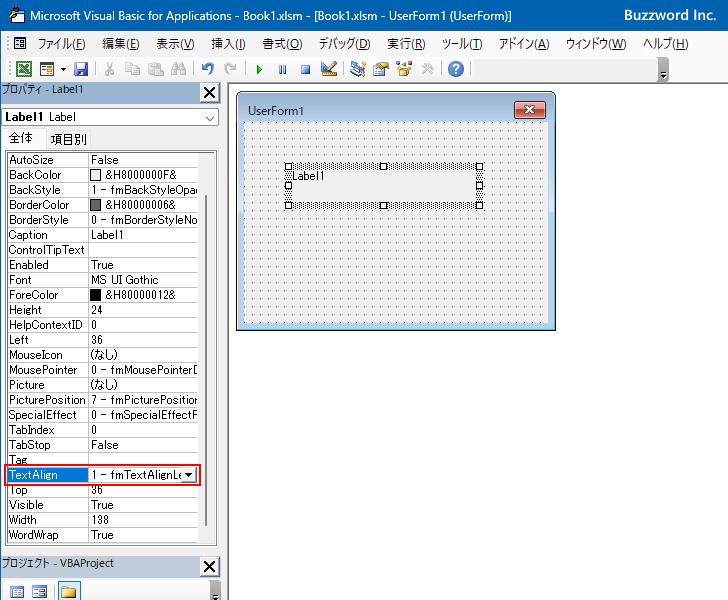Open the デバッグ(D) menu
This screenshot has height=600, width=728.
[x=344, y=44]
